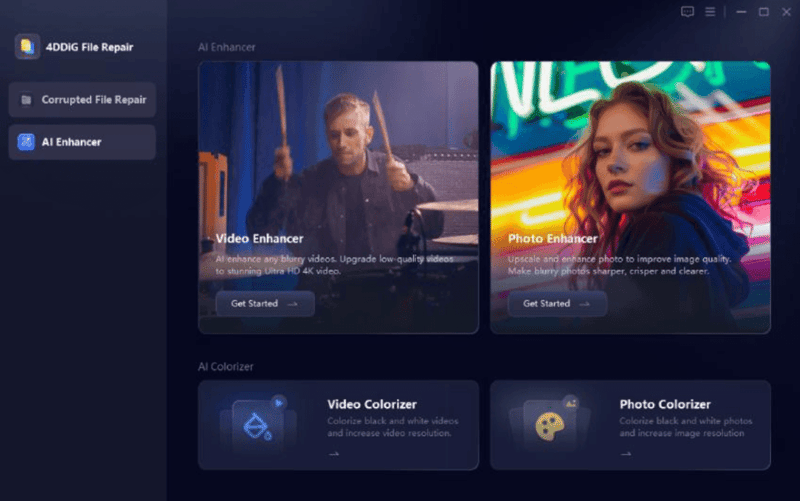Click the Video Enhancer heading text
800x501 pixels.
[x=259, y=239]
